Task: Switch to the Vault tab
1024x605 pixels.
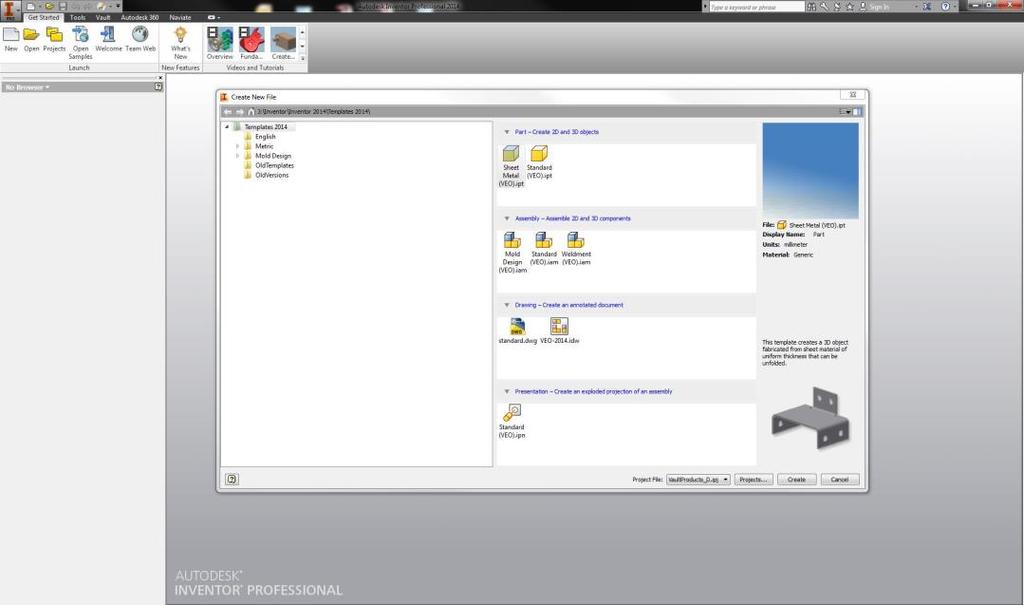Action: [x=103, y=18]
